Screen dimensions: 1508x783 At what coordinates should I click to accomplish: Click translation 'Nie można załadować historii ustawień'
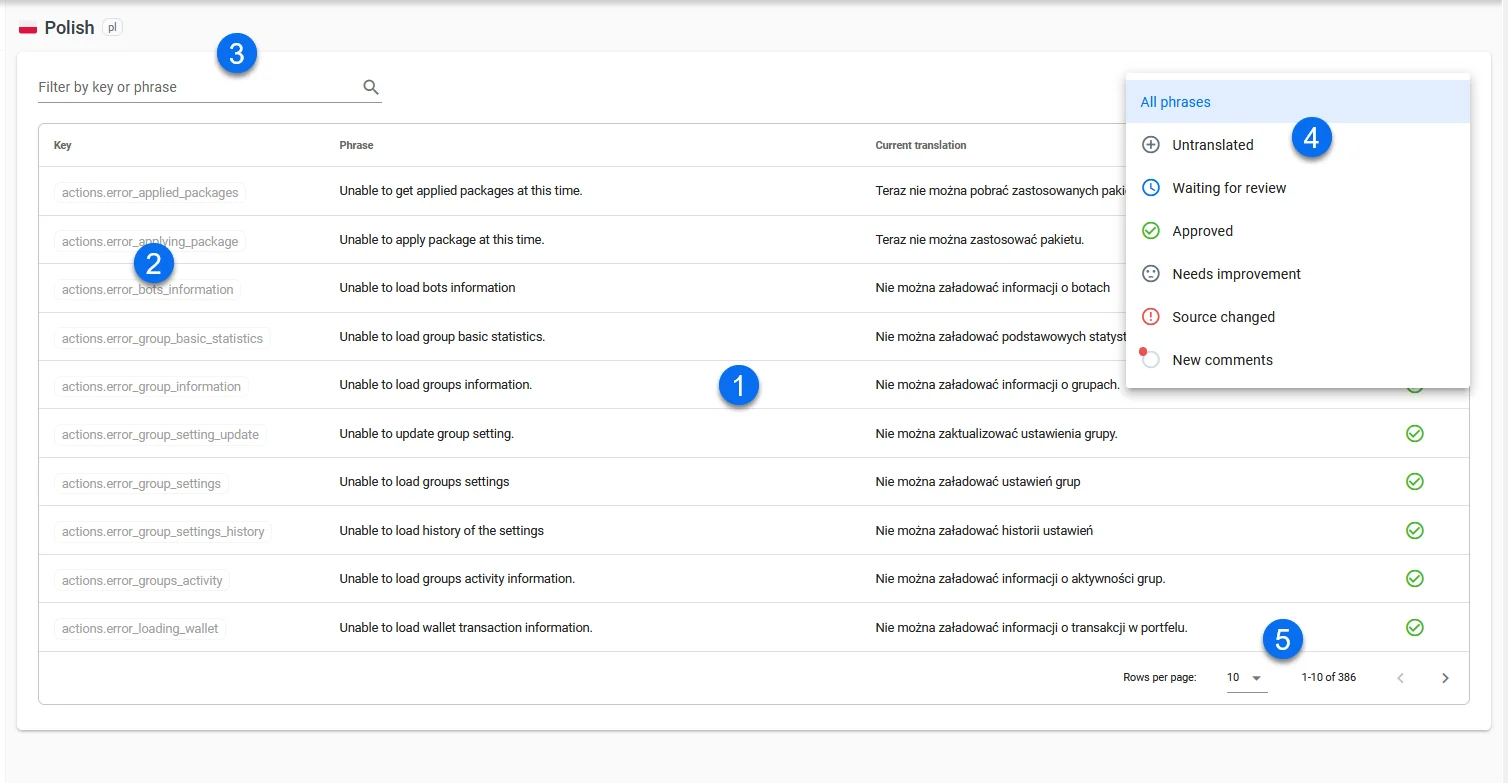(x=984, y=530)
